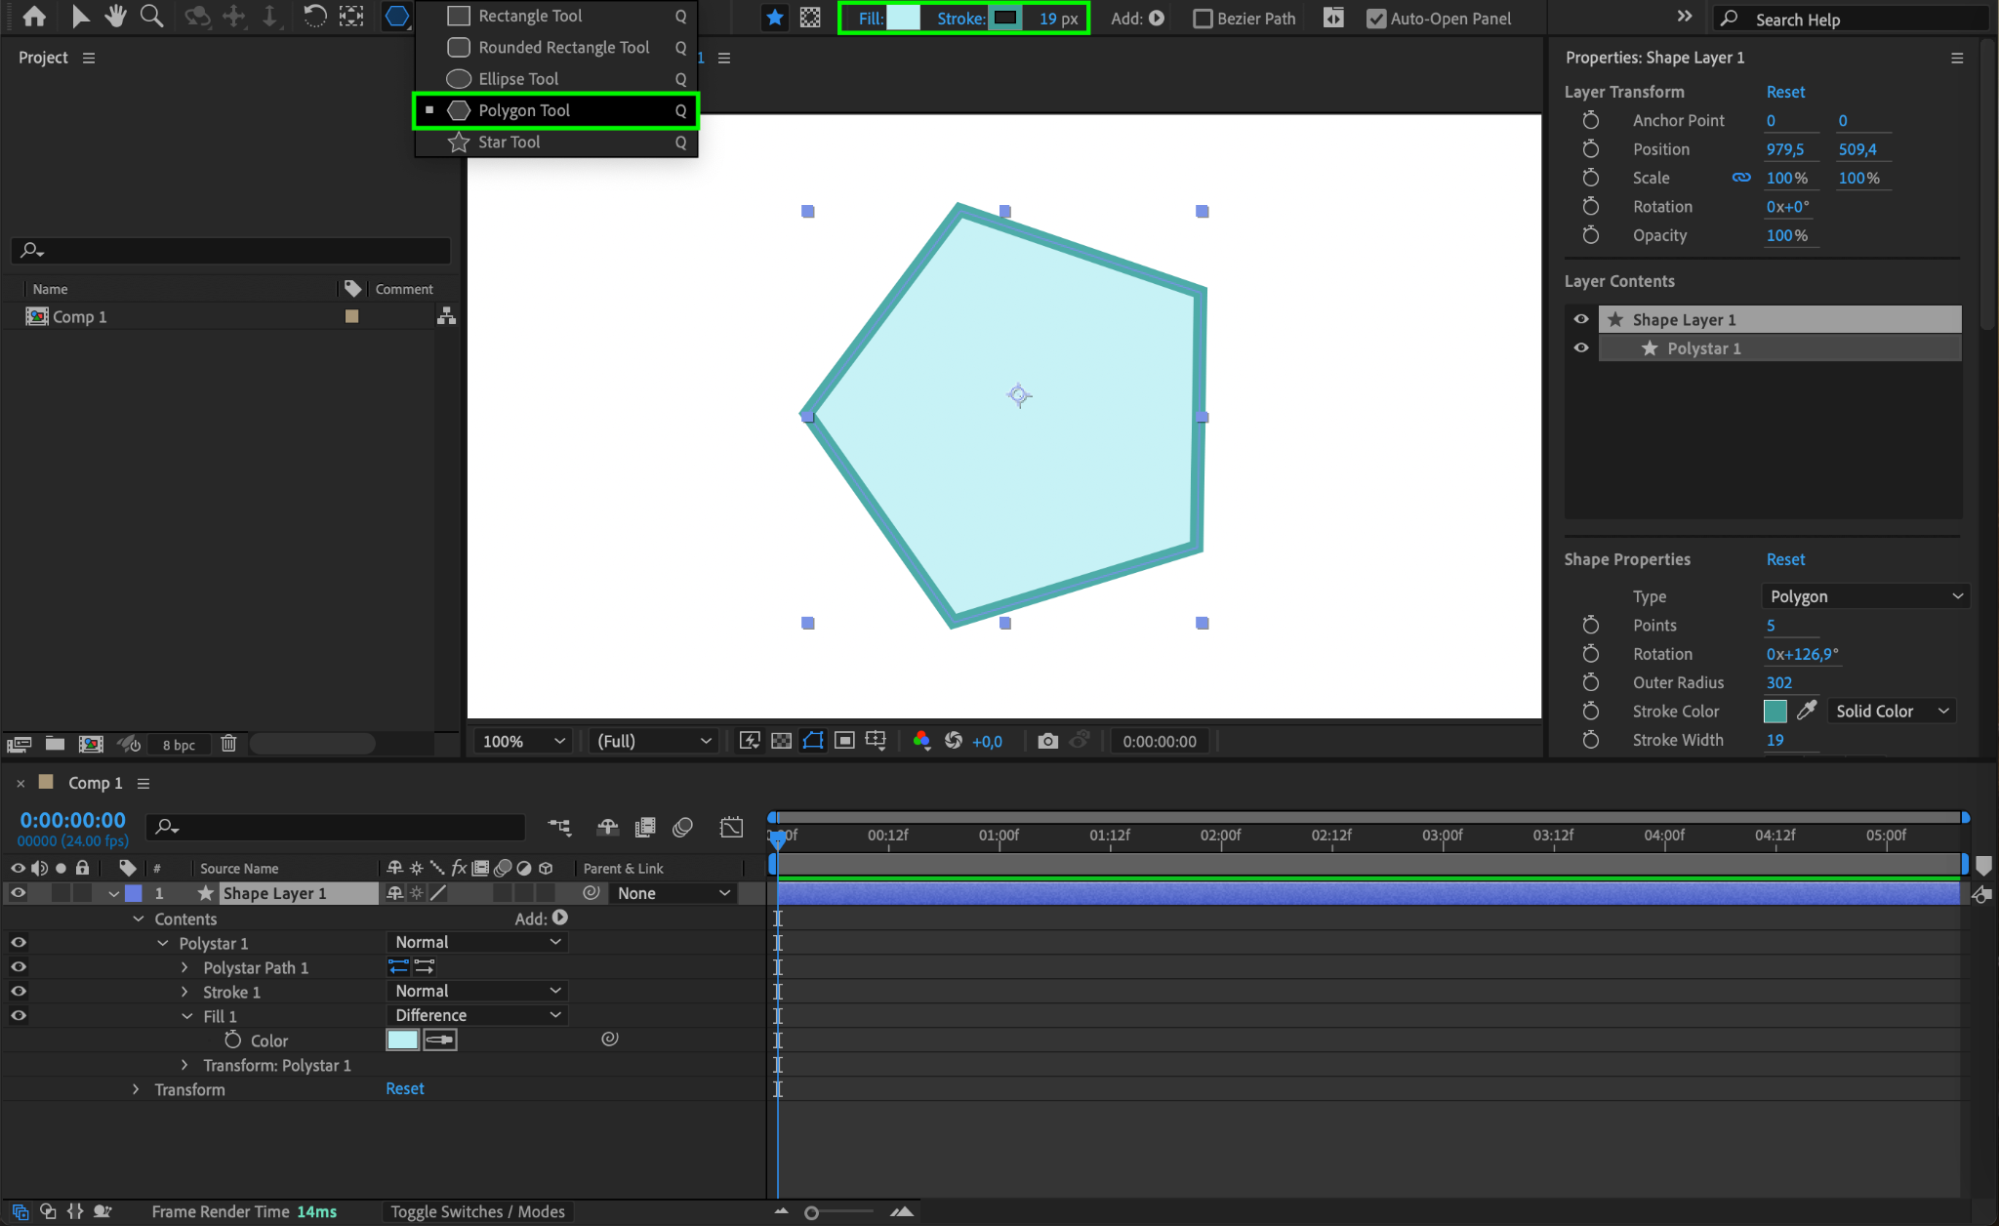Choose Ellipse Tool from shape menu
Screen dimensions: 1999x1226
pos(518,79)
